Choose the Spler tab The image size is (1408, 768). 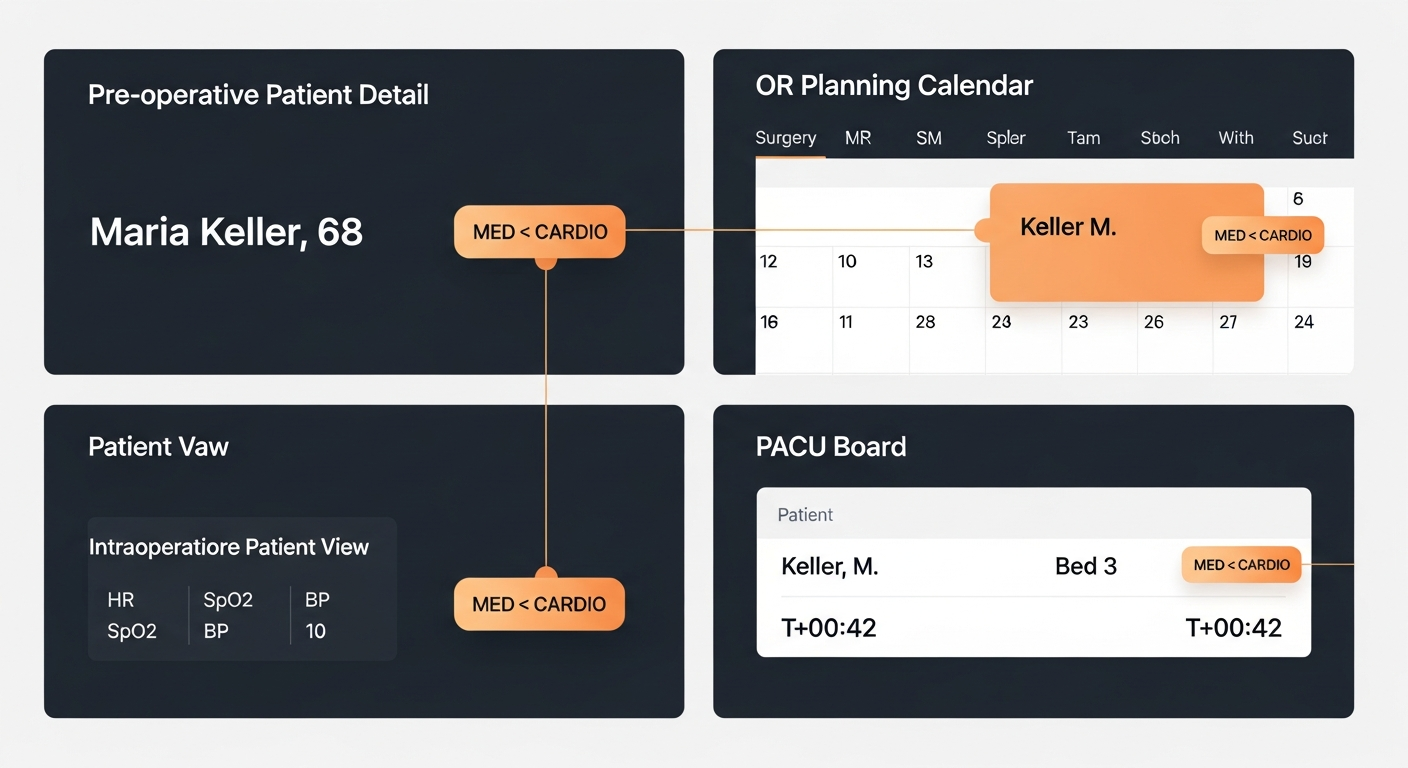1006,138
